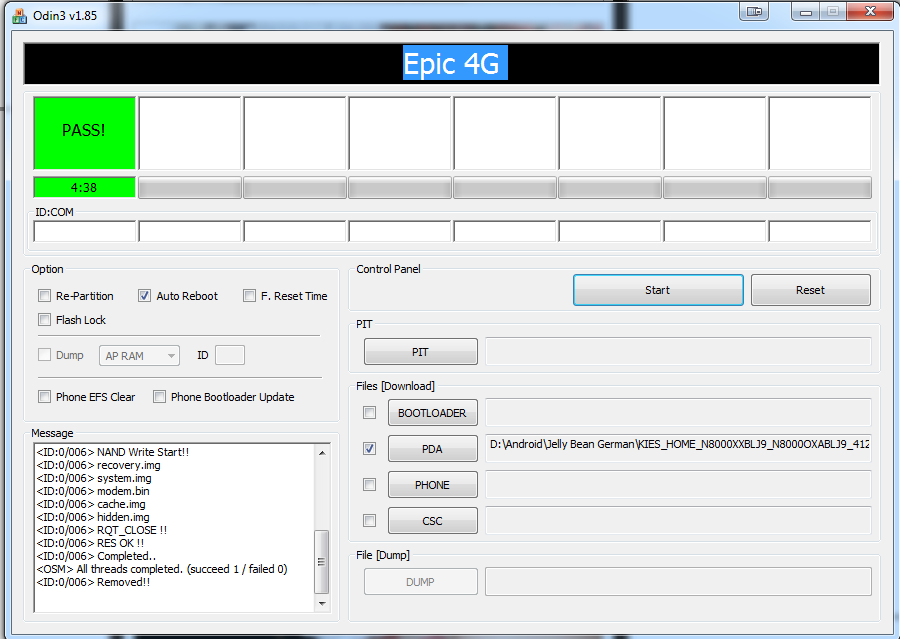Select the 'RQT_CLOSE !!' log line
The width and height of the screenshot is (900, 639).
coord(102,530)
